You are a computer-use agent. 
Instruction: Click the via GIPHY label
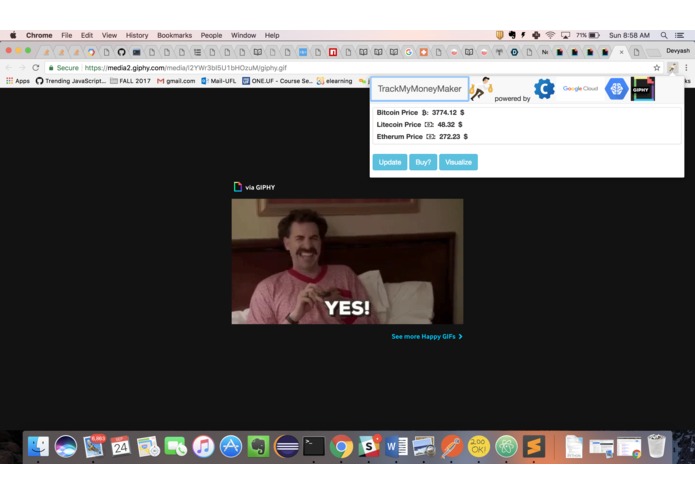coord(260,187)
